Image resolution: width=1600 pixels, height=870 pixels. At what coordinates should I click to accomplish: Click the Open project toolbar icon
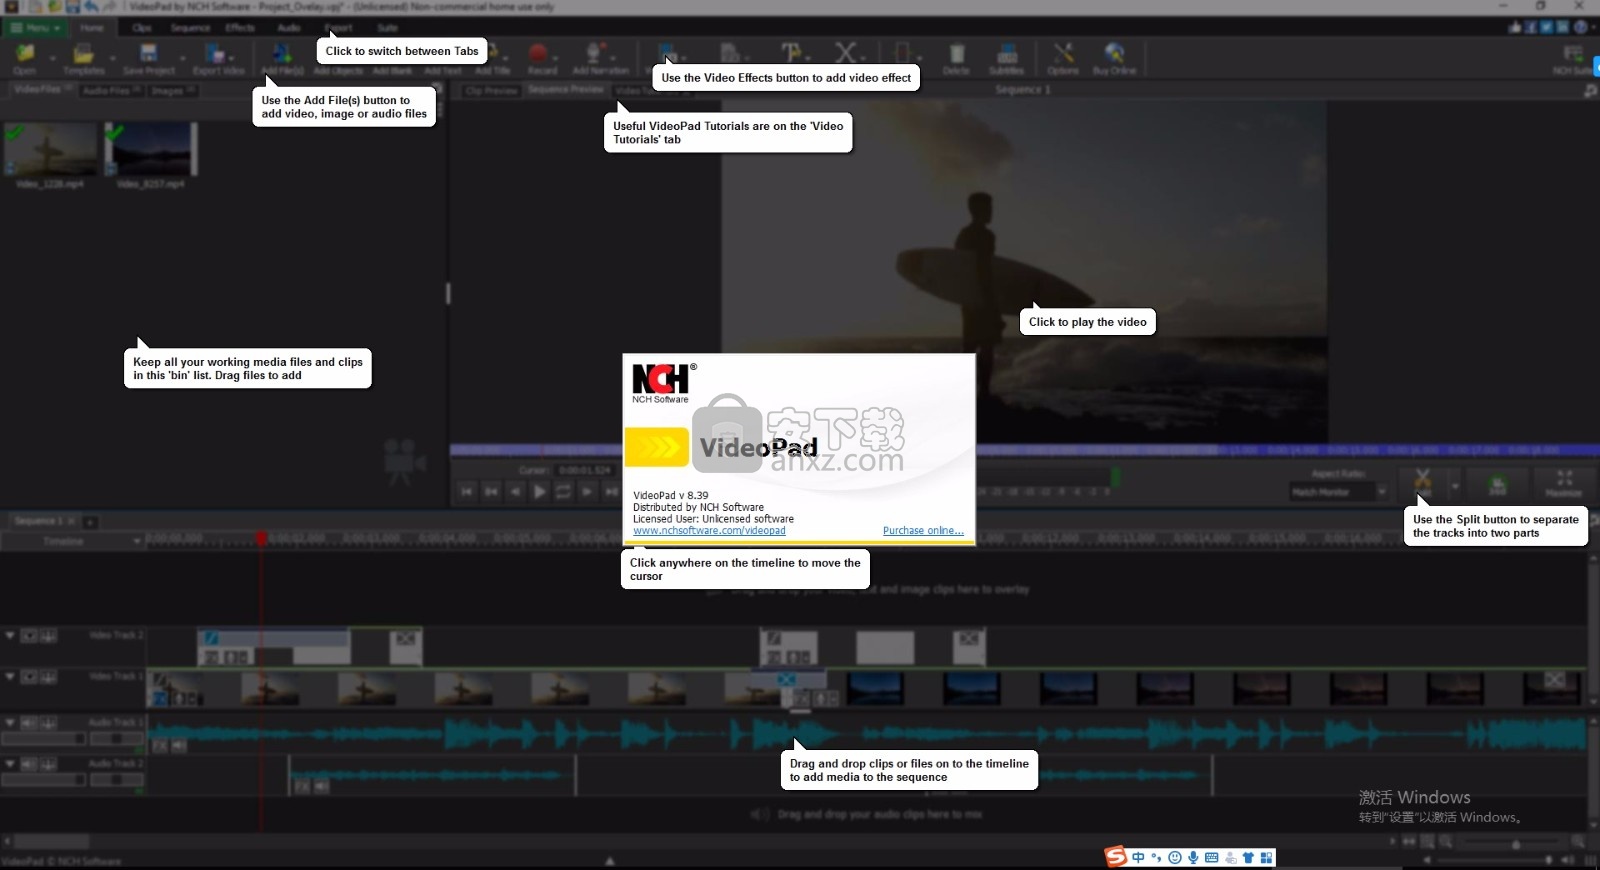point(25,53)
